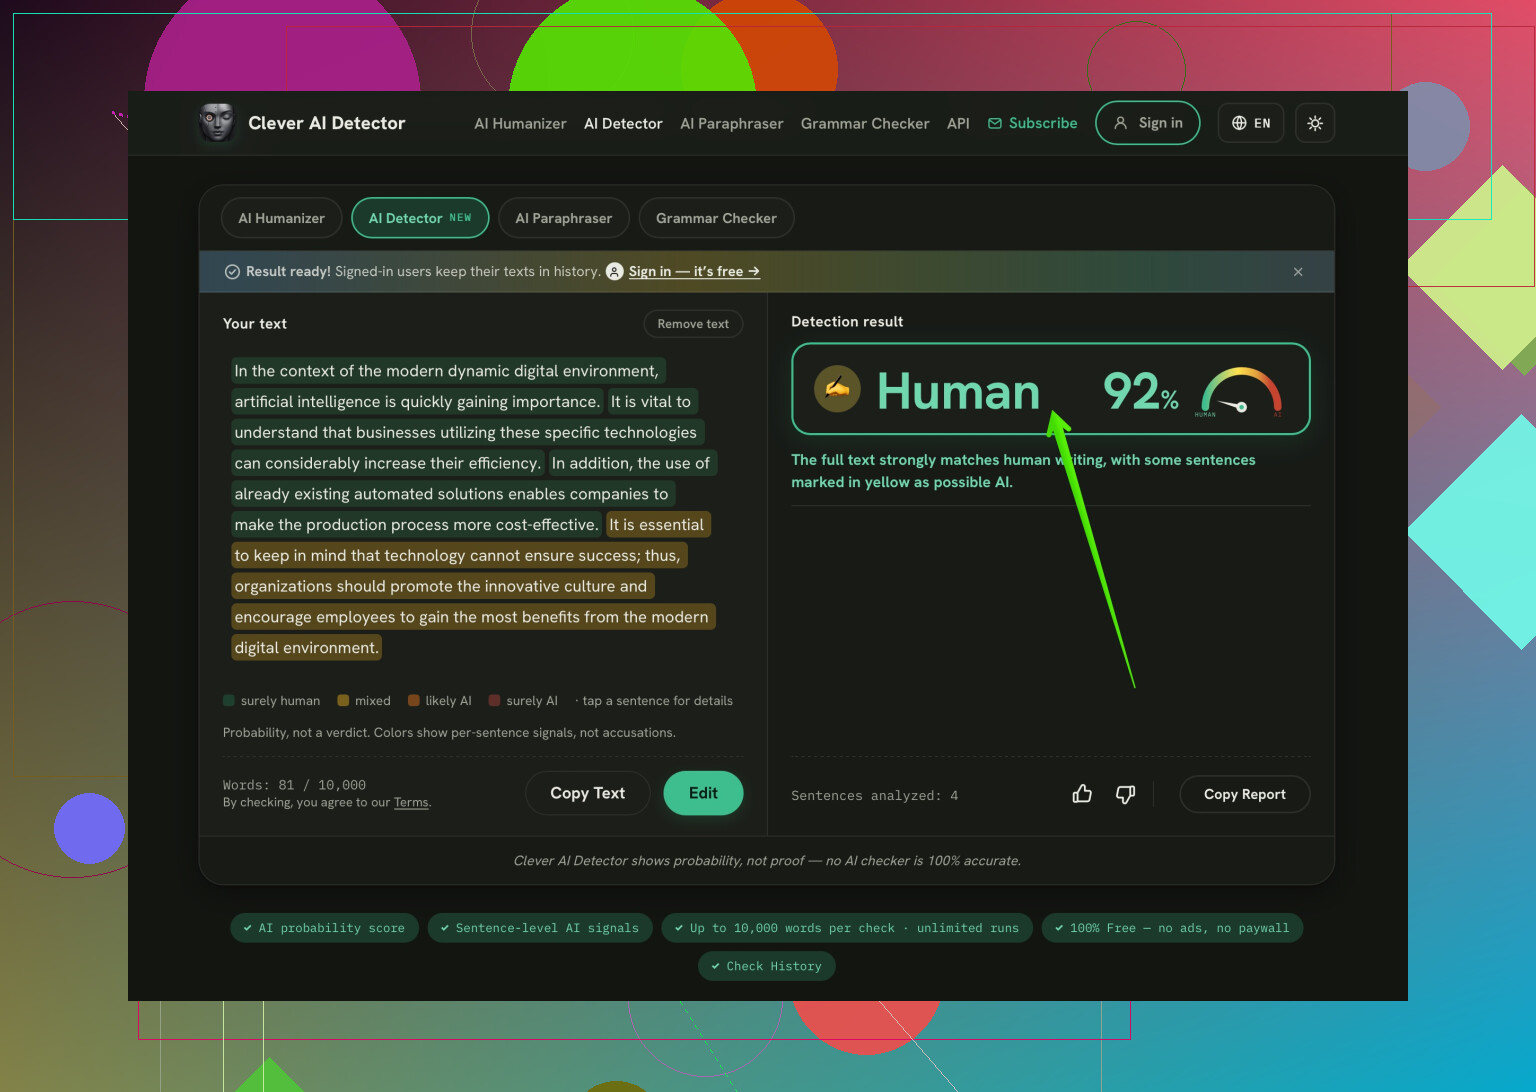Screen dimensions: 1536x1092
Task: Click the 'AI probability score' feature chip
Action: 324,928
